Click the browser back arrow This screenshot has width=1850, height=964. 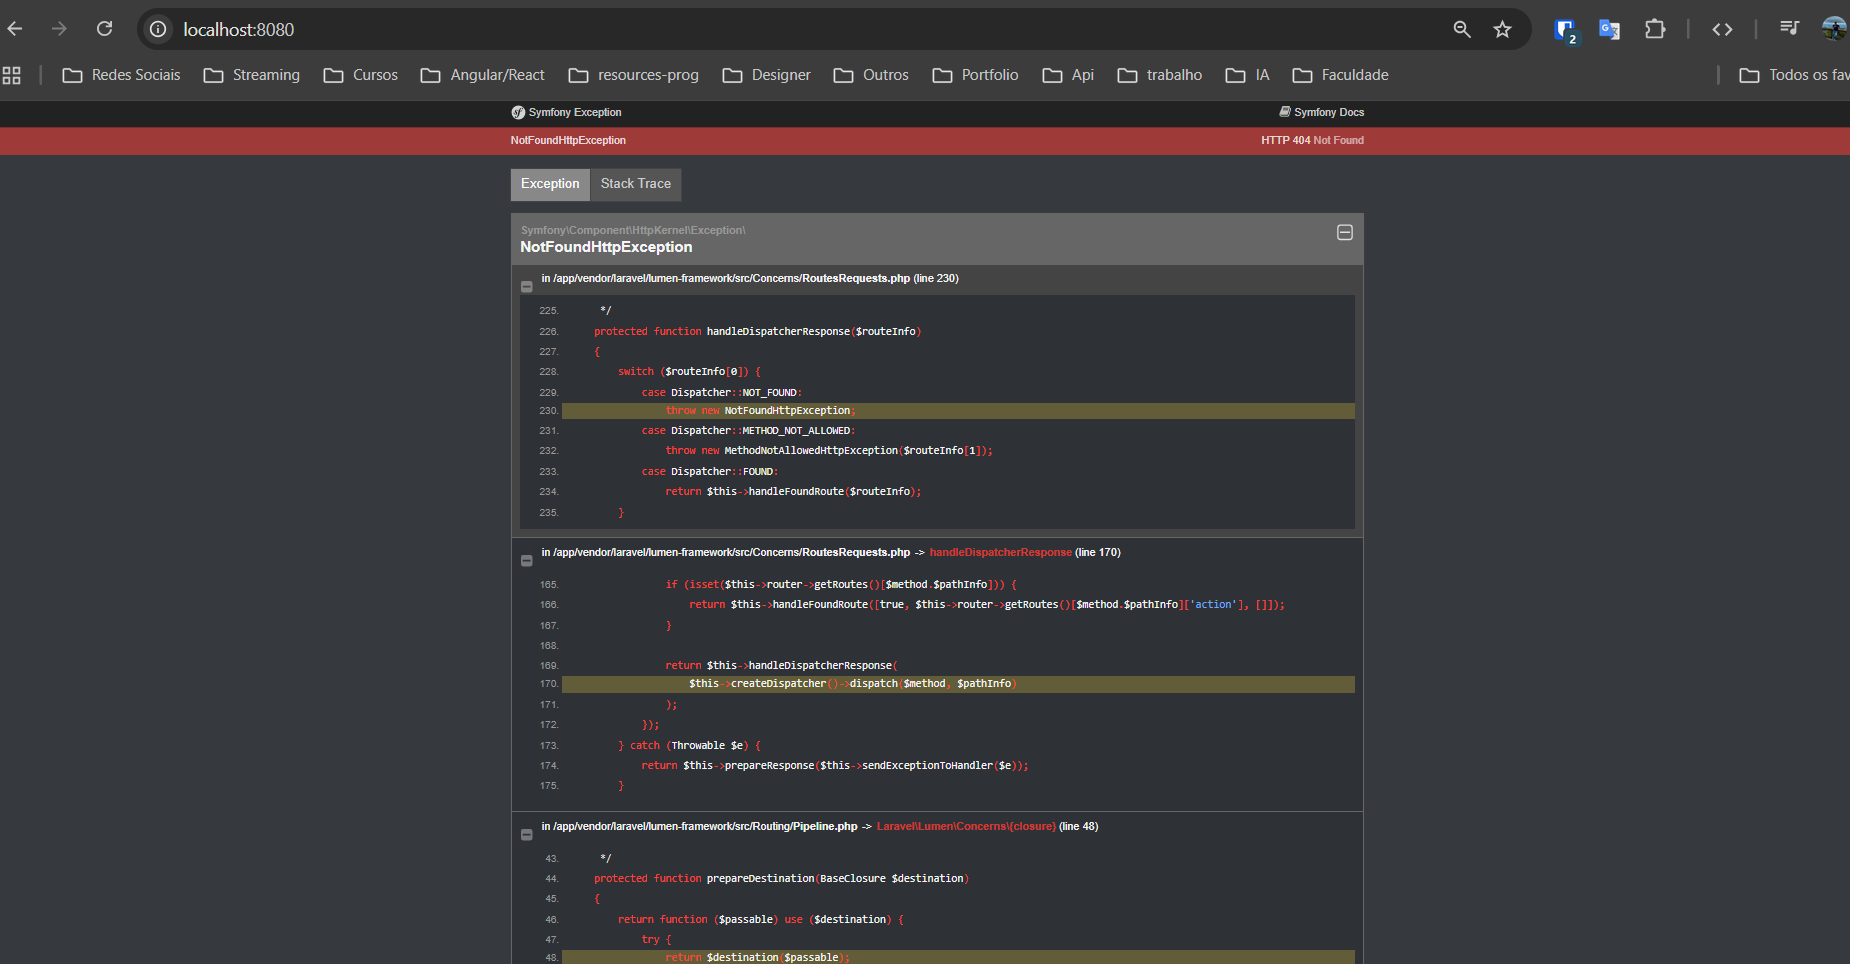(15, 29)
